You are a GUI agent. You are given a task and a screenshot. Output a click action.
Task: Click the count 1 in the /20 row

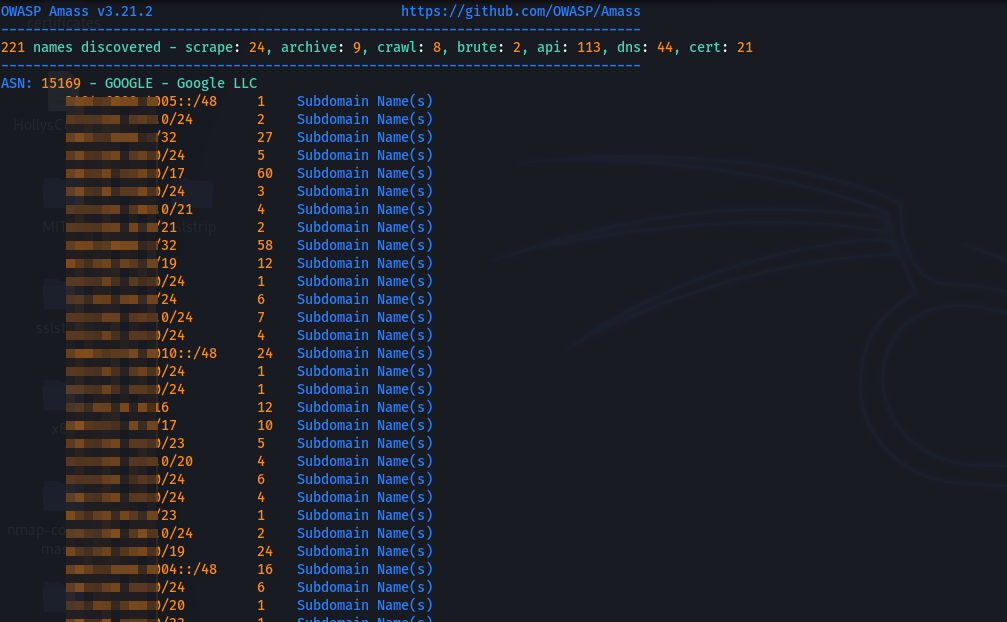point(261,605)
